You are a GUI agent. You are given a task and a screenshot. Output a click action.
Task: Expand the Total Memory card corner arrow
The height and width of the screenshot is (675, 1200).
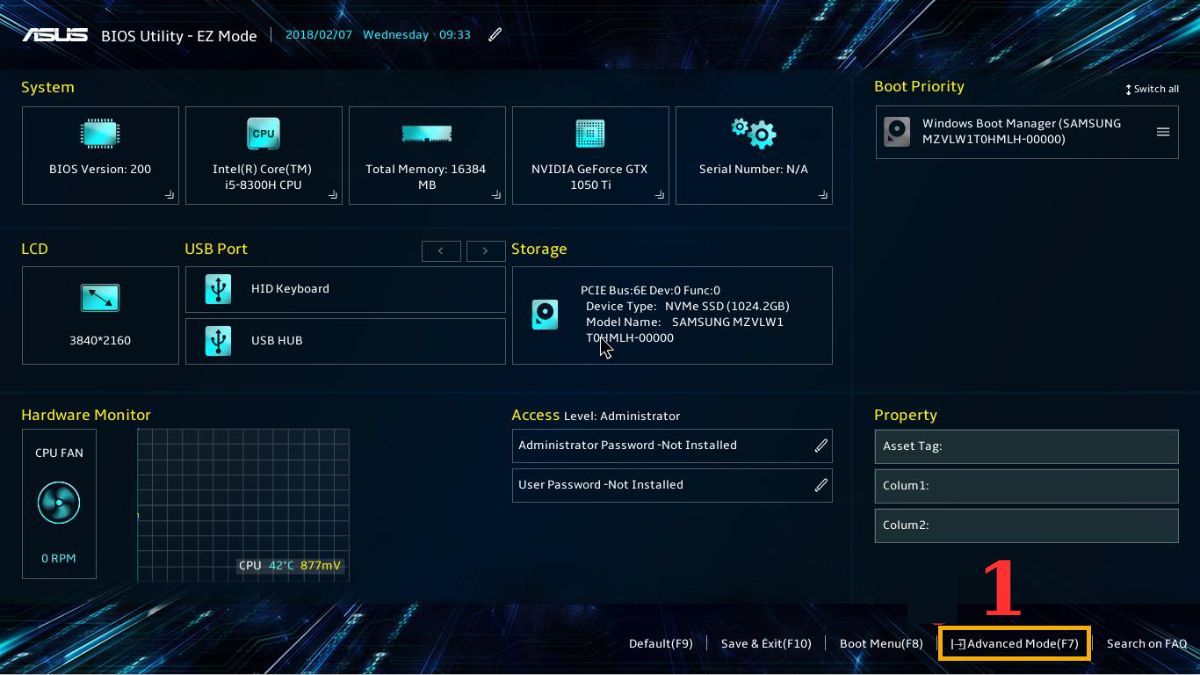(x=496, y=196)
